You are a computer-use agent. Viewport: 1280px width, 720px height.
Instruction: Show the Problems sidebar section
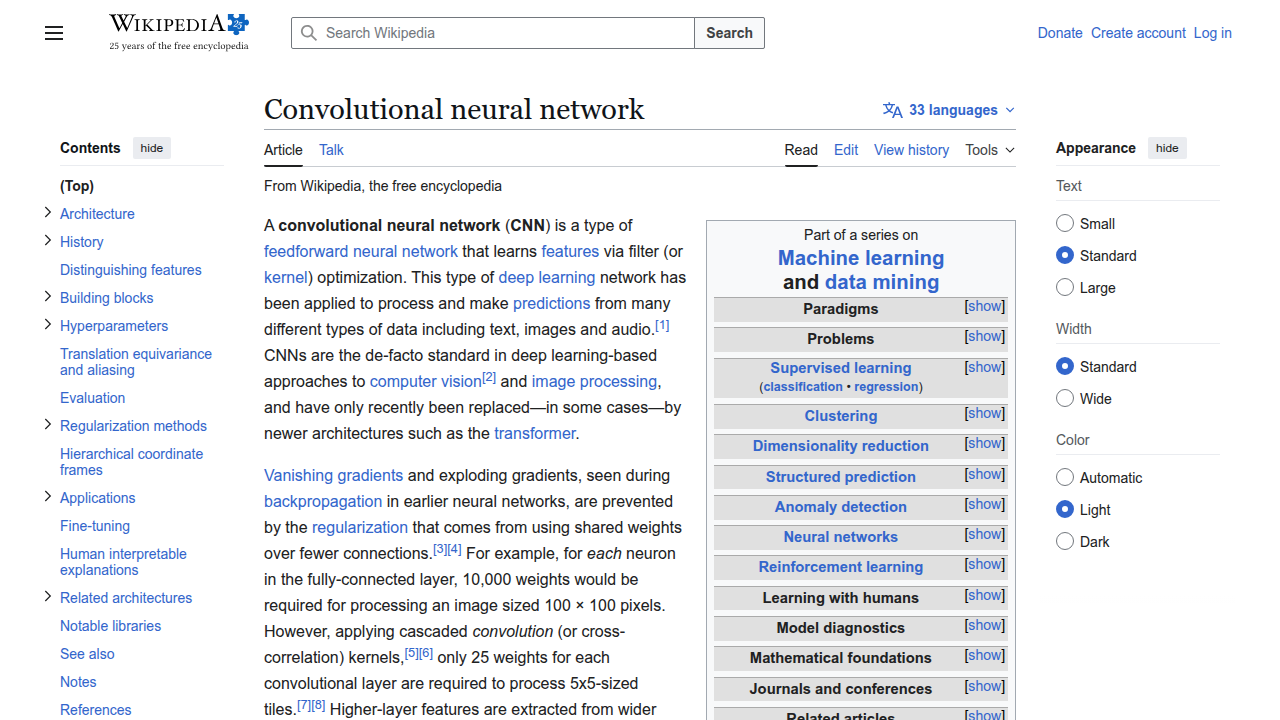tap(985, 337)
